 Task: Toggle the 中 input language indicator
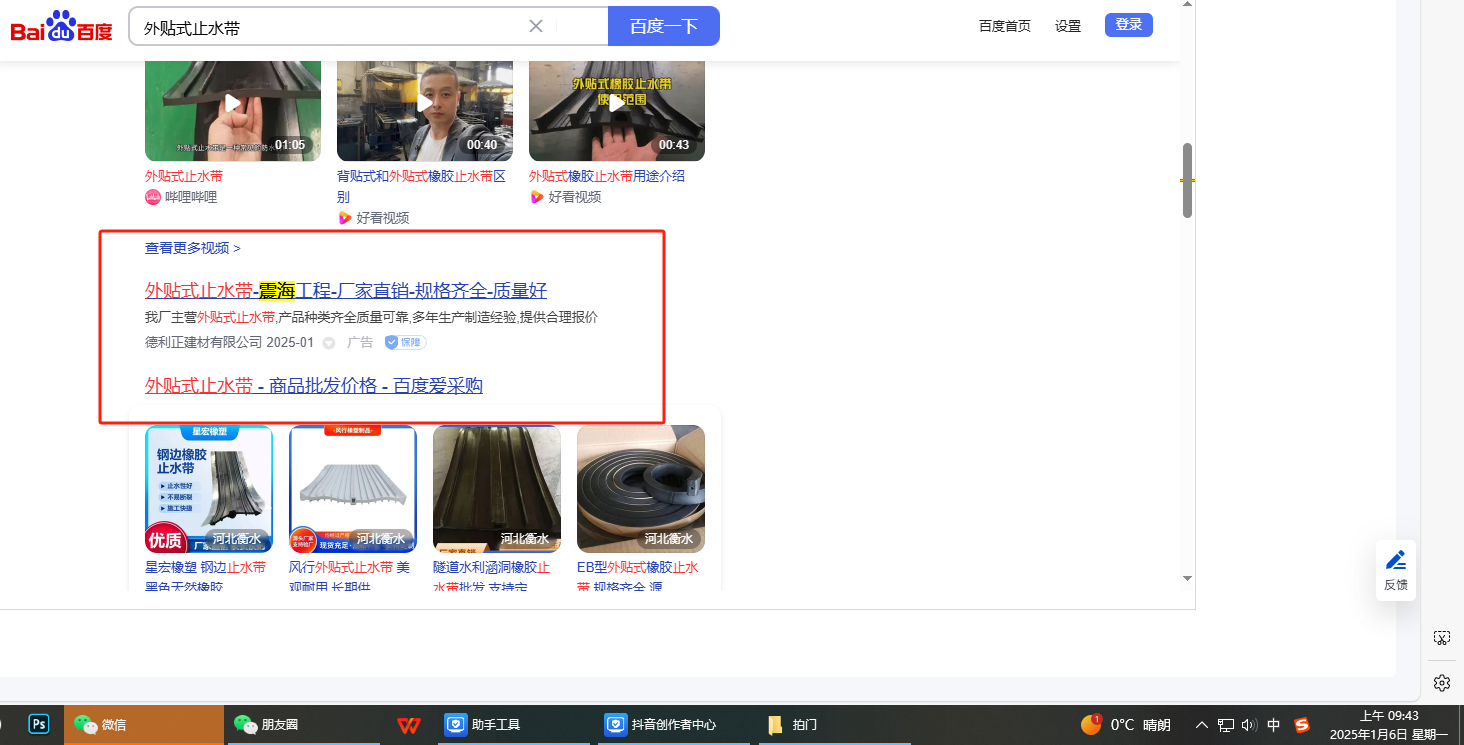[1273, 725]
